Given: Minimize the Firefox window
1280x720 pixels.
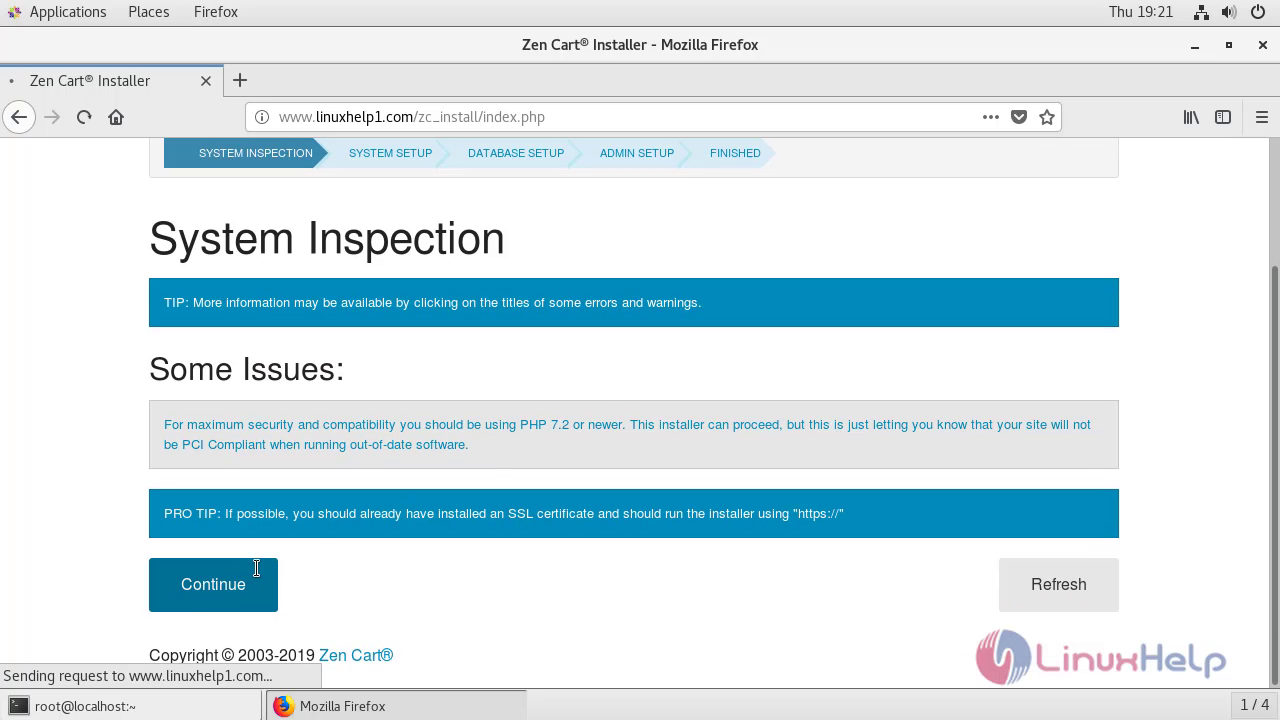Looking at the screenshot, I should [x=1194, y=45].
